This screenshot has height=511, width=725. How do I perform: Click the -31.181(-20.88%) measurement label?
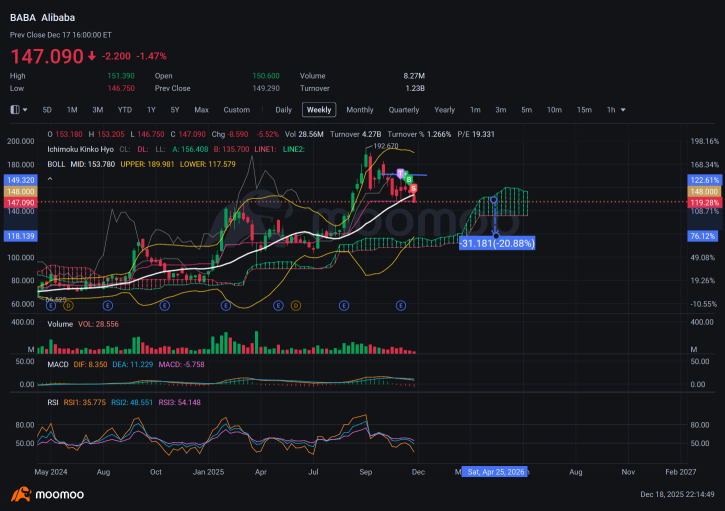497,243
